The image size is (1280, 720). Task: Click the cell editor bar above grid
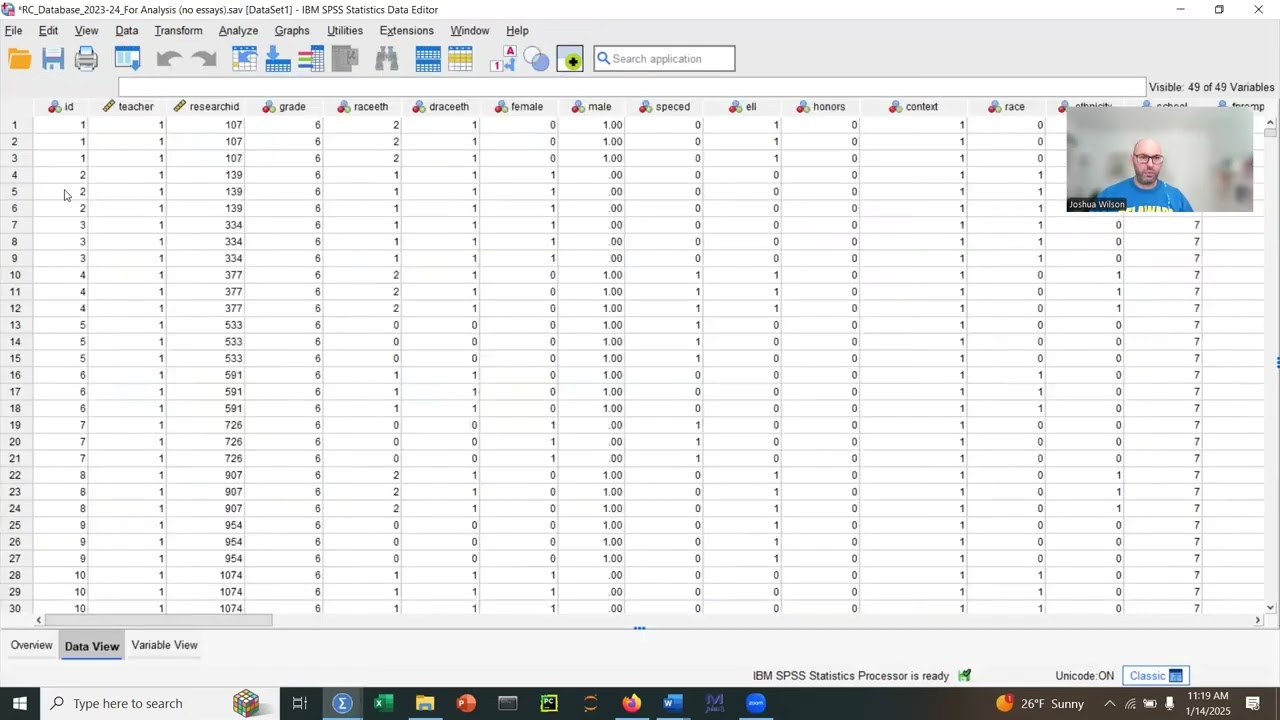(x=632, y=88)
